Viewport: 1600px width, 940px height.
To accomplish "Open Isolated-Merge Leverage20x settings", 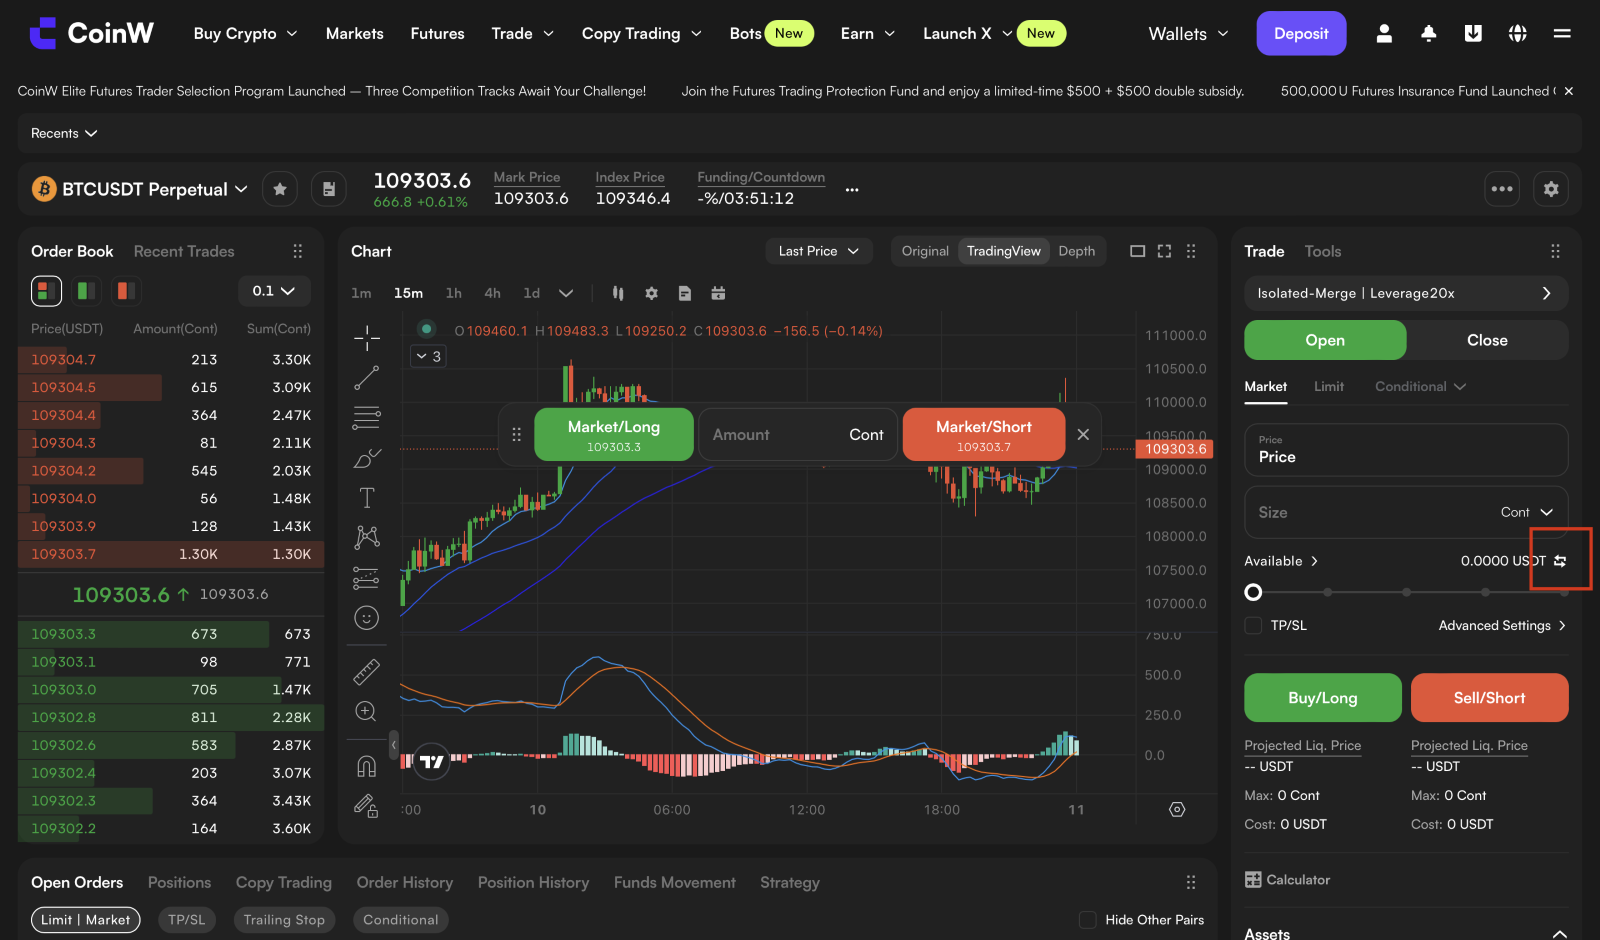I will (1406, 293).
